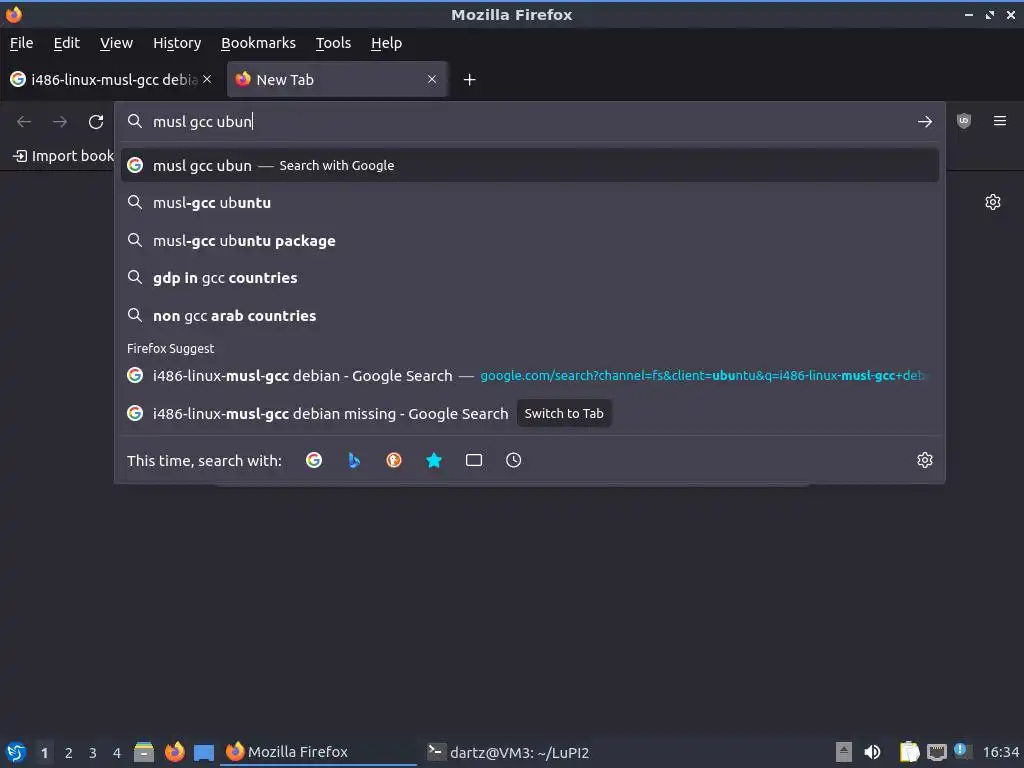The width and height of the screenshot is (1024, 768).
Task: Search in History clock icon
Action: click(513, 460)
